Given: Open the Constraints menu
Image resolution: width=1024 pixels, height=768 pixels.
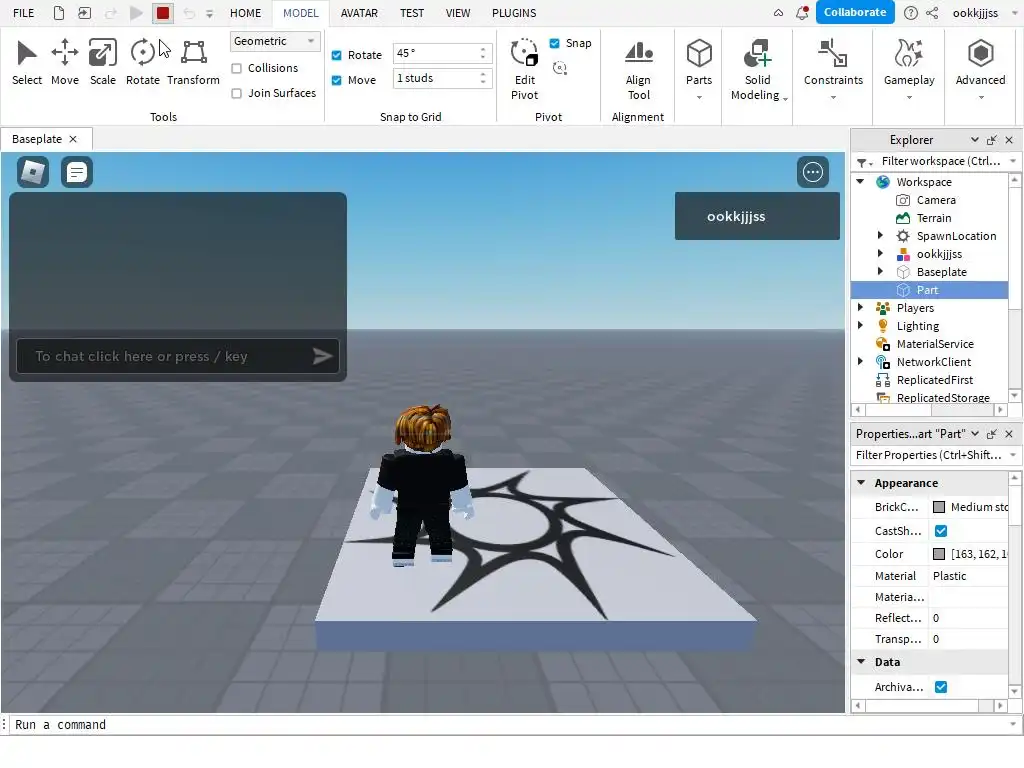Looking at the screenshot, I should click(833, 69).
